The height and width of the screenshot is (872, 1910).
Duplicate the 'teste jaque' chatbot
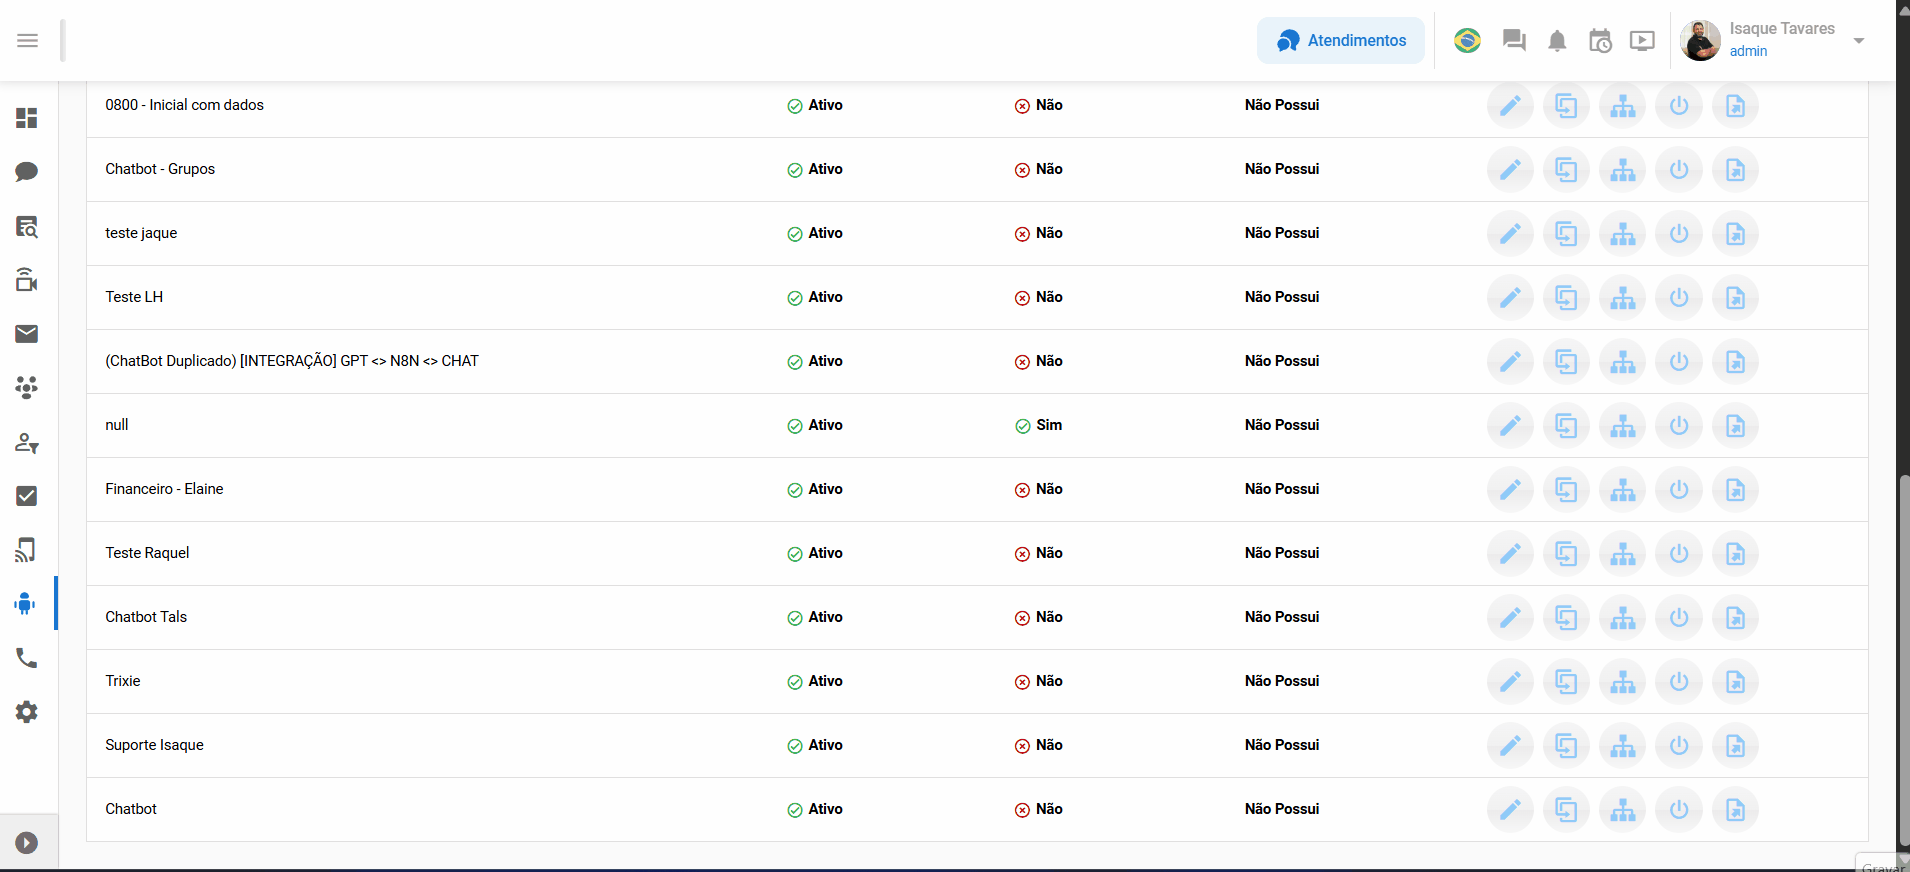tap(1566, 234)
